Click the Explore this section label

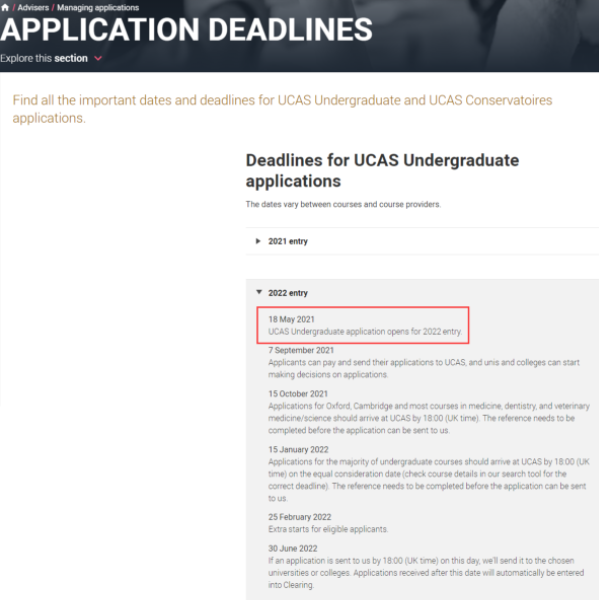pyautogui.click(x=44, y=58)
